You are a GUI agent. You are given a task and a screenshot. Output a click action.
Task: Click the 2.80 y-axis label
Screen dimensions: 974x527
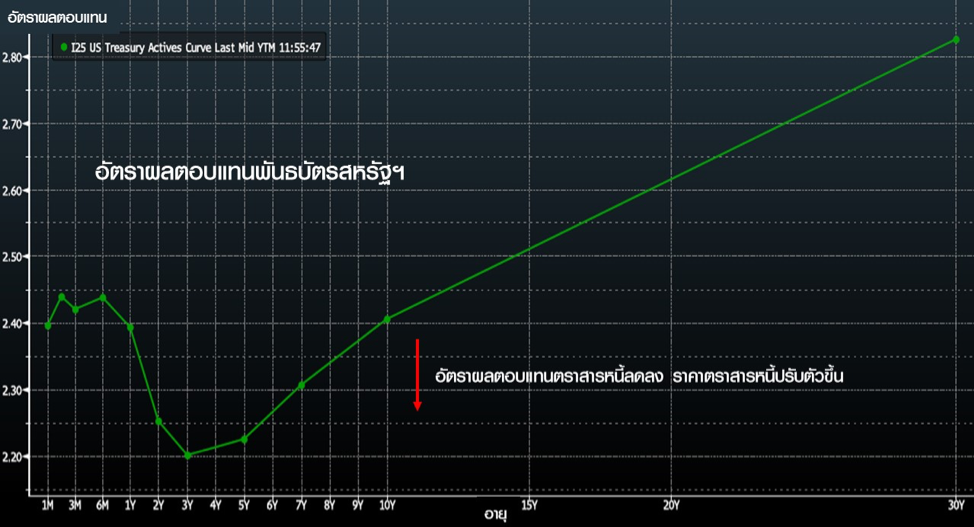[x=18, y=57]
